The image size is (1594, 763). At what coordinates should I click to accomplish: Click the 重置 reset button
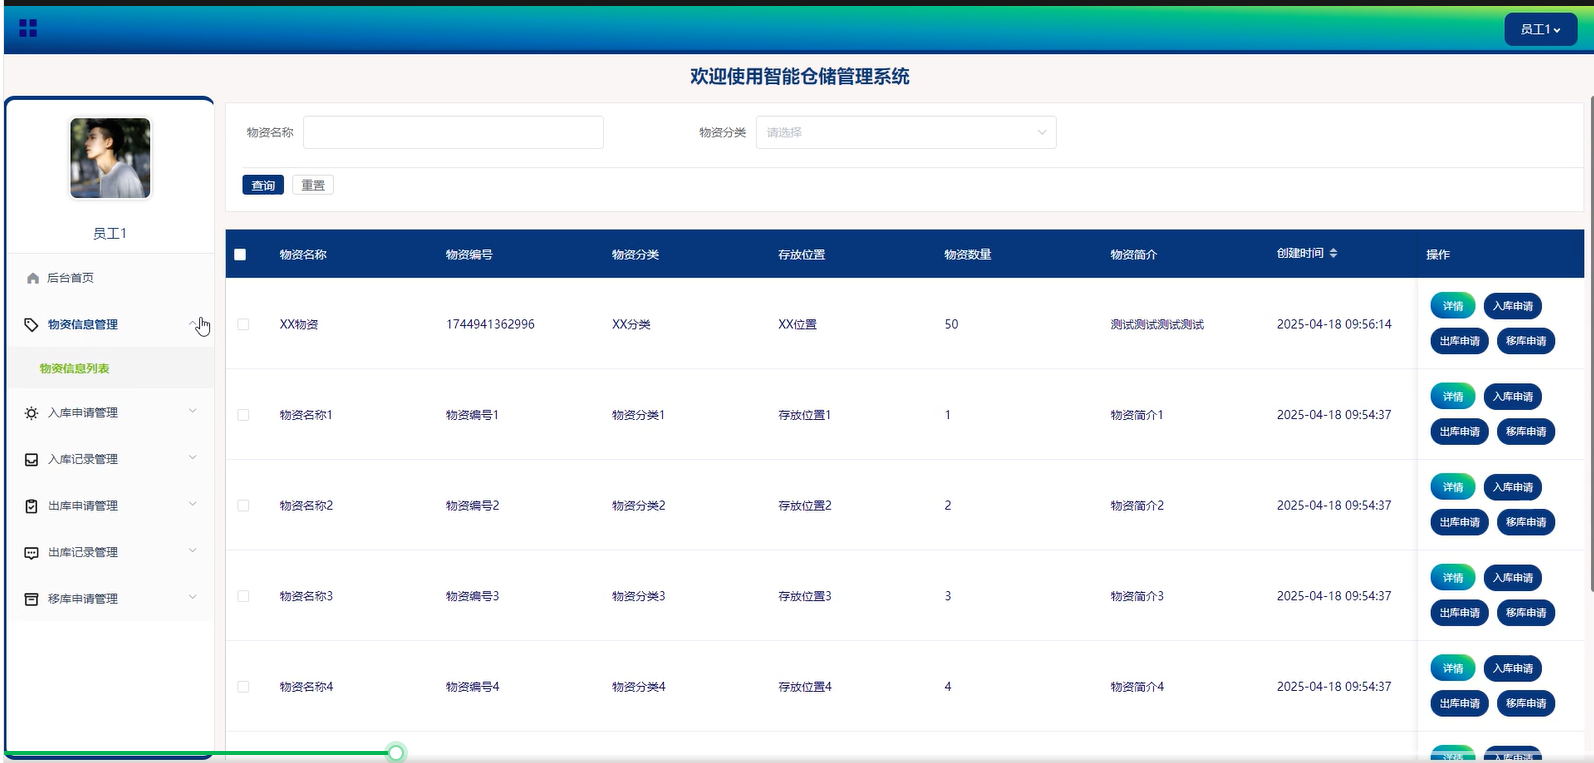[313, 185]
